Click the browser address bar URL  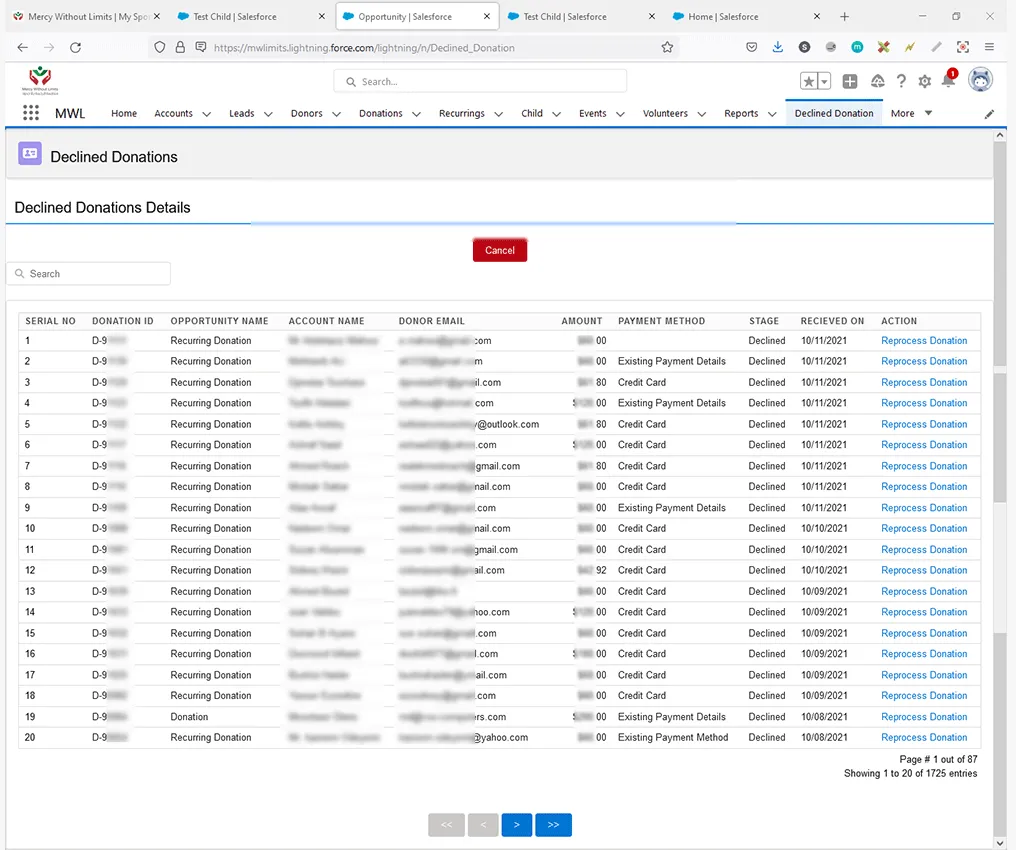coord(364,47)
